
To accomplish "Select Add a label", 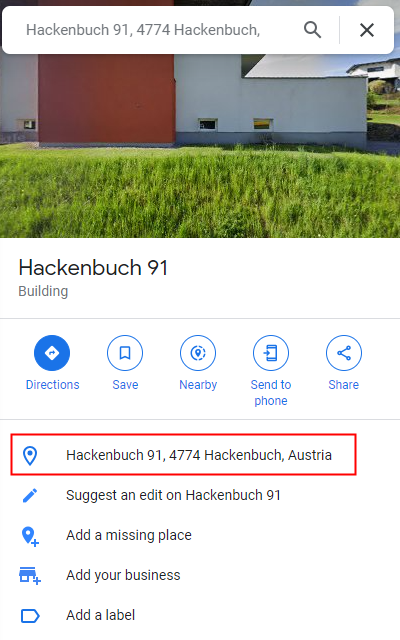I will pyautogui.click(x=100, y=615).
